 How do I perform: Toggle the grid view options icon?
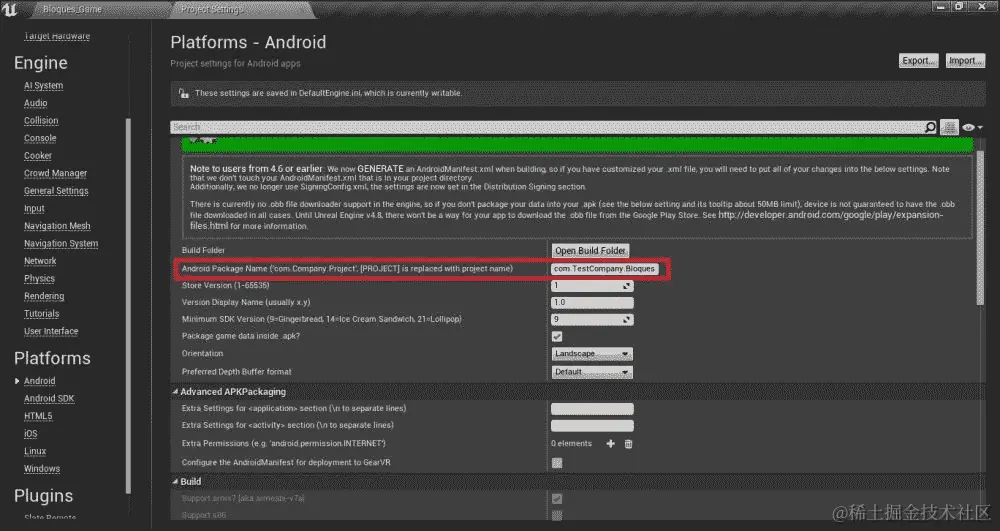pos(949,127)
